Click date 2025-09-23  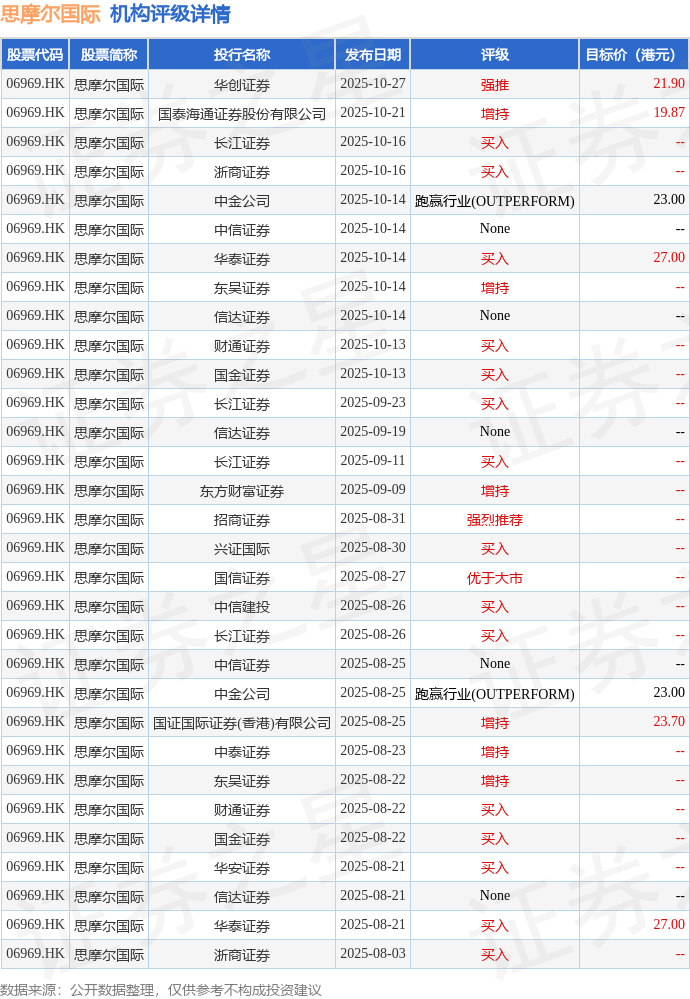click(373, 403)
